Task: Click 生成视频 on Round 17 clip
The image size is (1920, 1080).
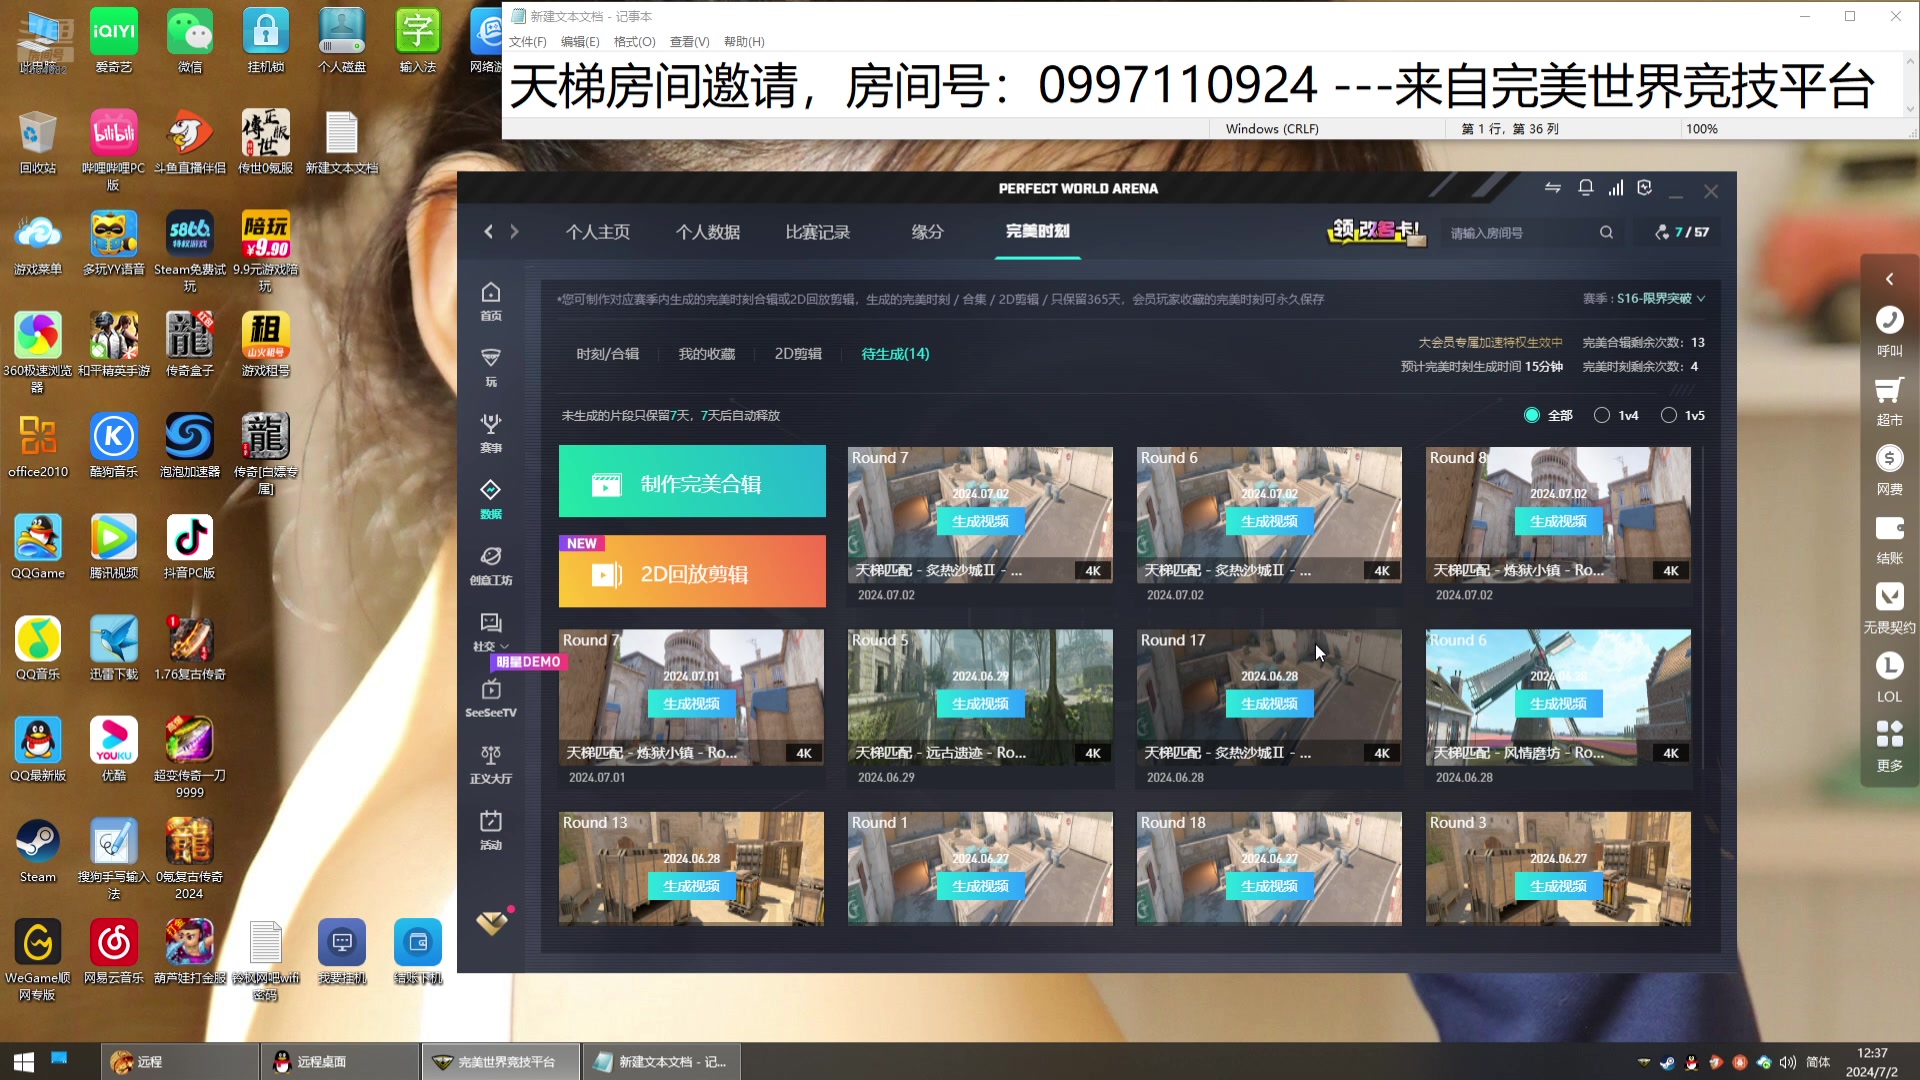Action: click(1269, 704)
